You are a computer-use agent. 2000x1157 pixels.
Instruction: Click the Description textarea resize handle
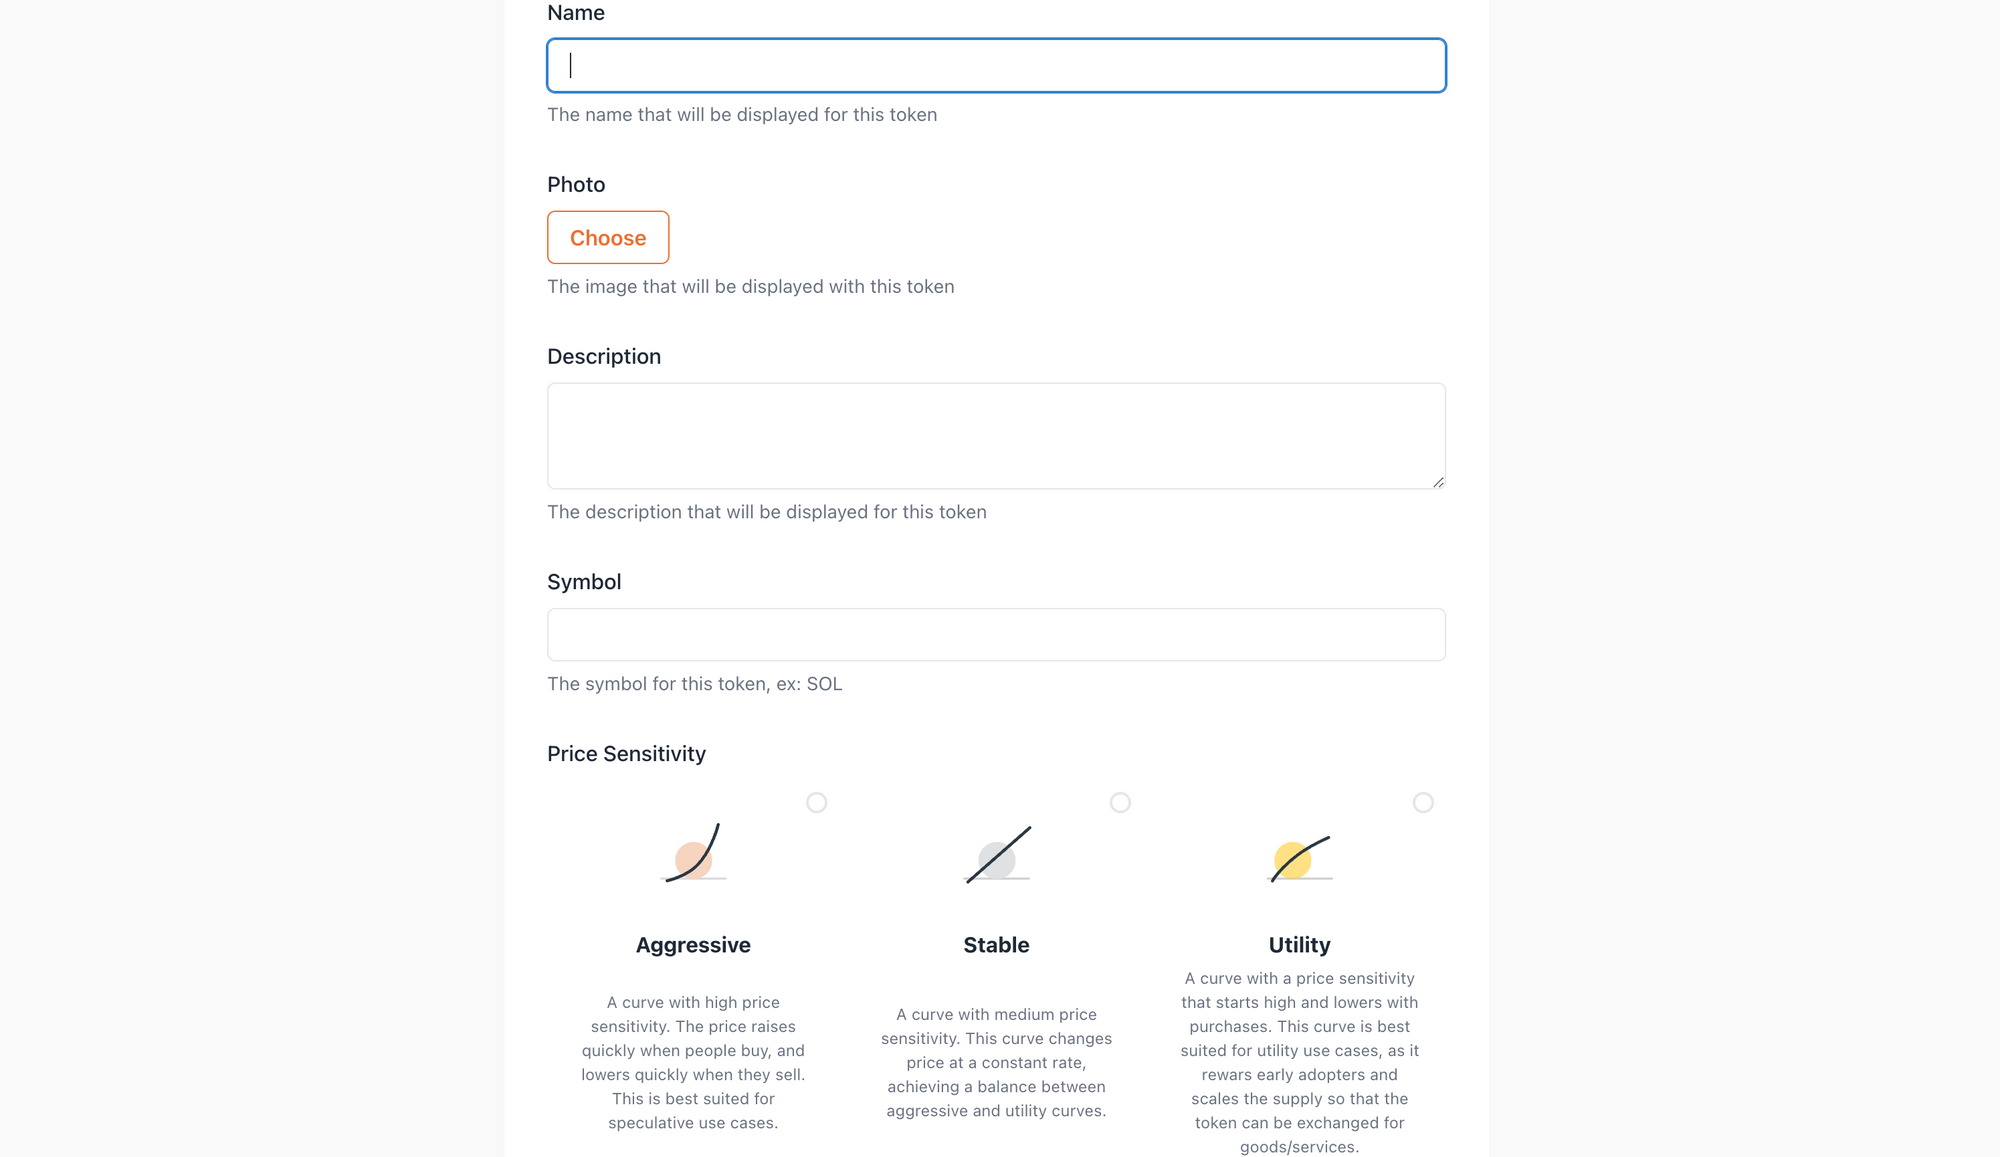[1438, 482]
